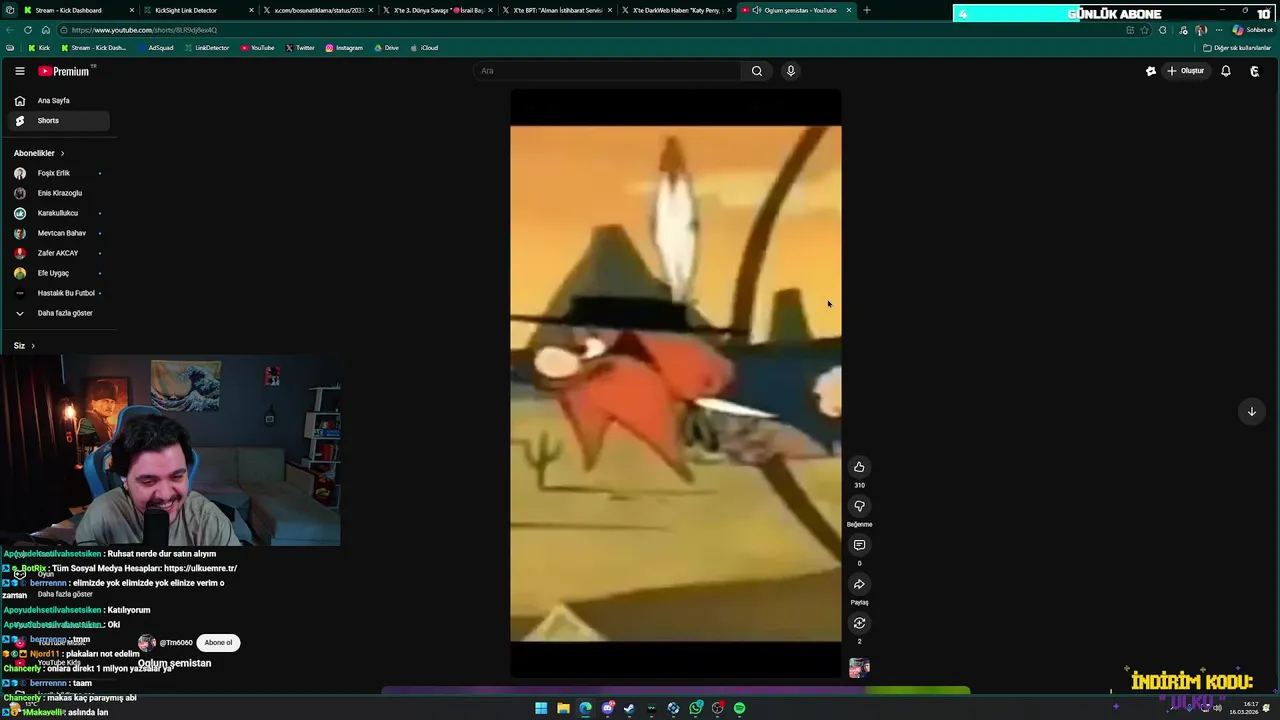The width and height of the screenshot is (1280, 720).
Task: Open the Sohbet et chat button
Action: (x=1252, y=30)
